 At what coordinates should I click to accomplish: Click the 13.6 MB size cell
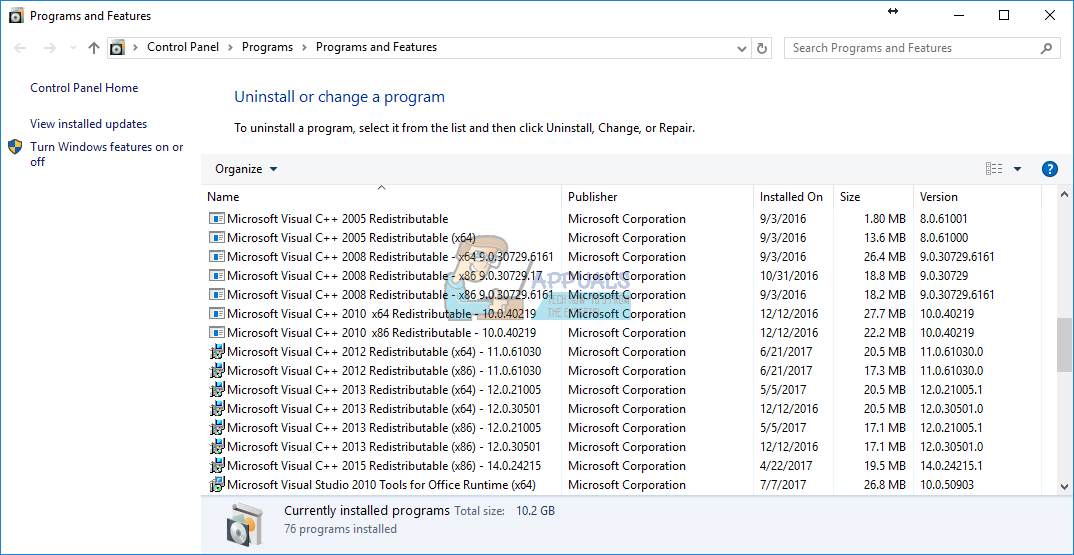tap(885, 238)
